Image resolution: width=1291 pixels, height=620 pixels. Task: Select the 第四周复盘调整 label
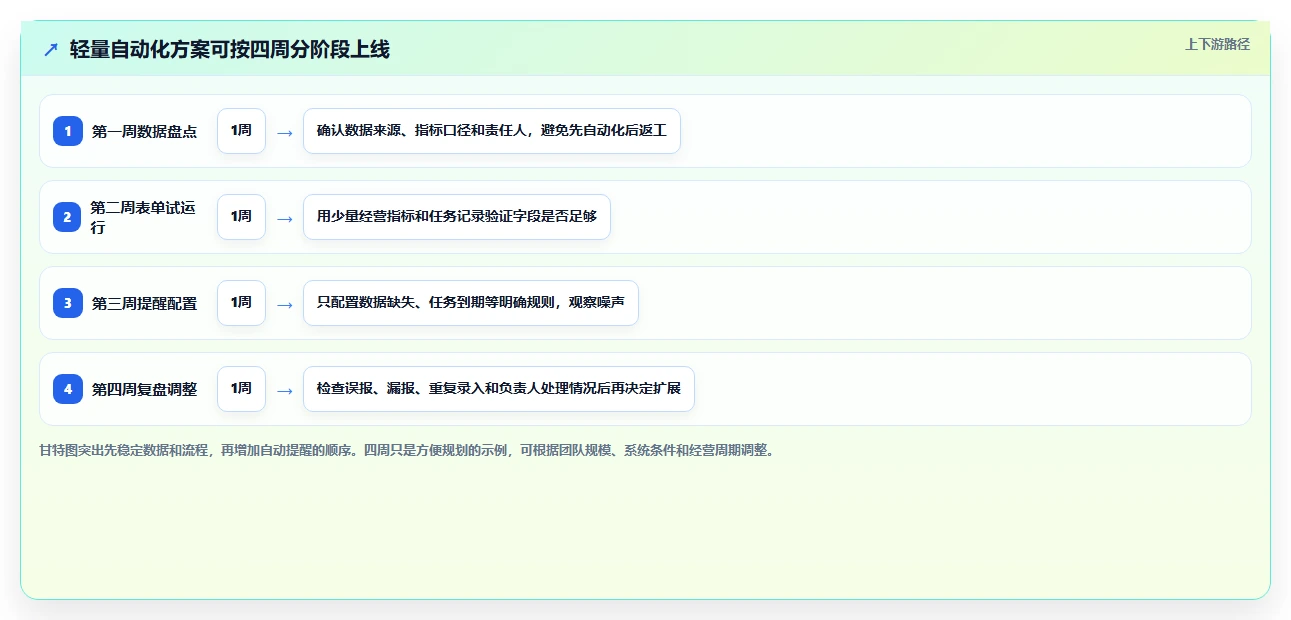click(144, 389)
